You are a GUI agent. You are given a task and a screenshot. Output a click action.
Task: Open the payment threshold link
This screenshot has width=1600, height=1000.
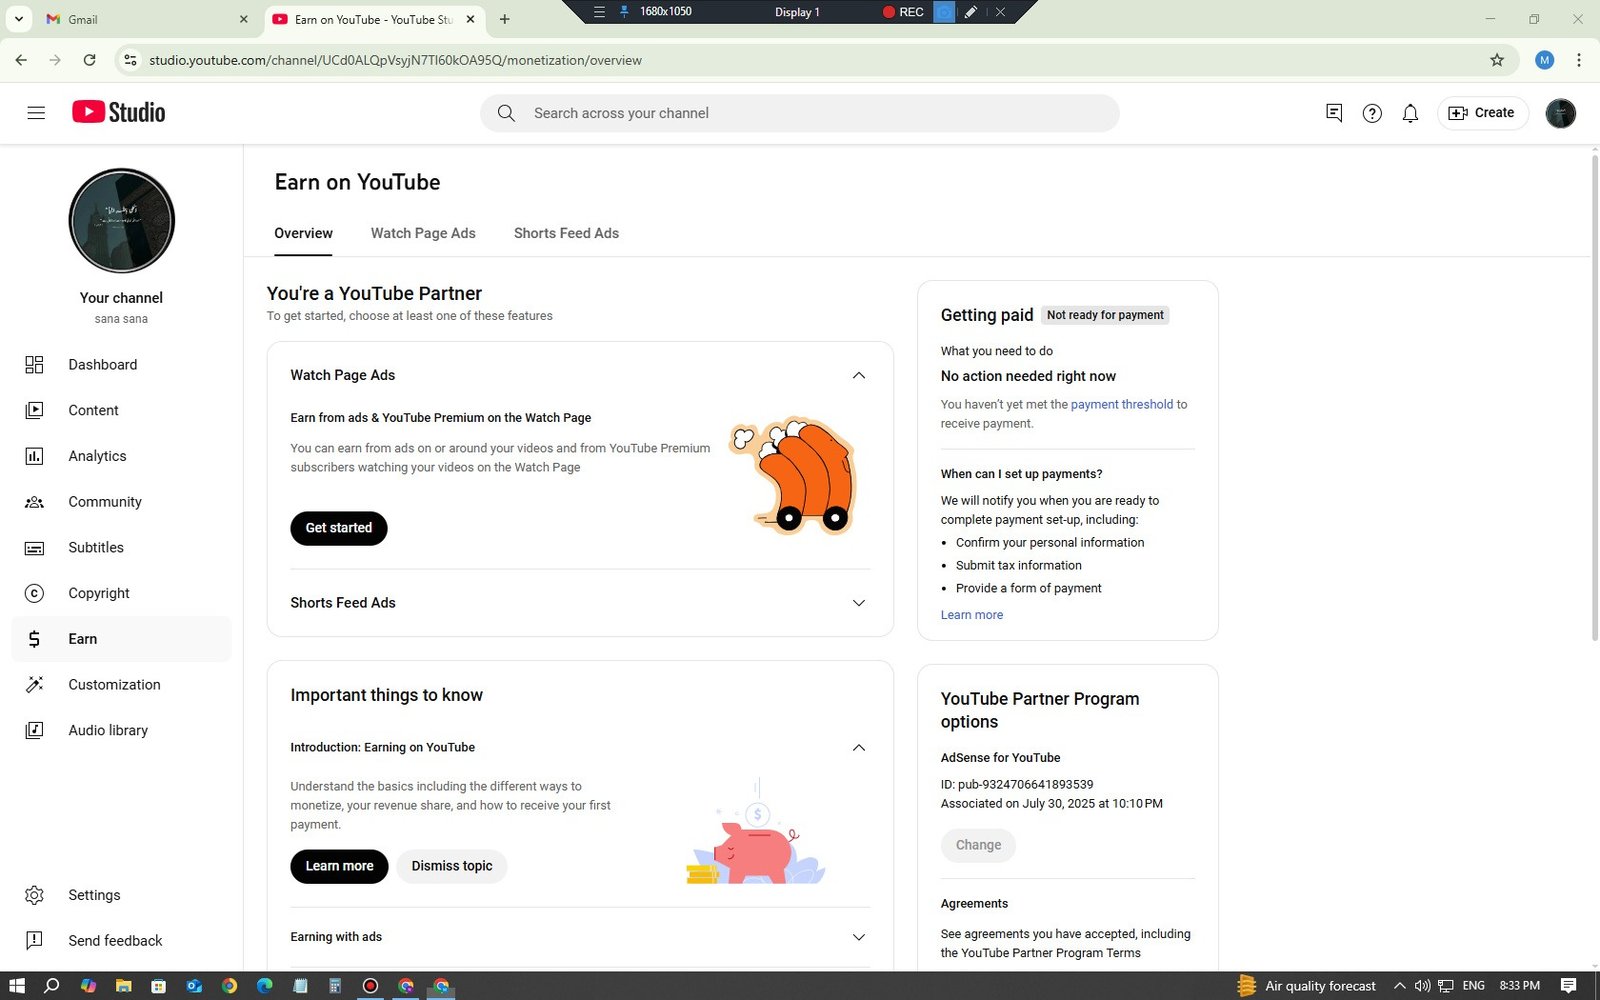pos(1121,405)
